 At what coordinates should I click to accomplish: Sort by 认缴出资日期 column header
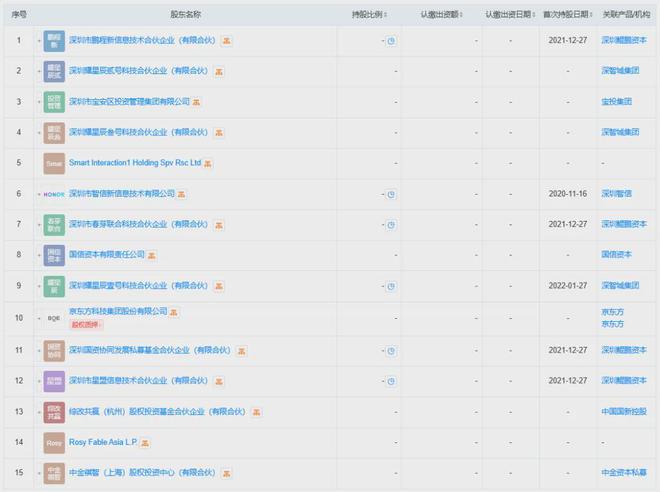510,15
